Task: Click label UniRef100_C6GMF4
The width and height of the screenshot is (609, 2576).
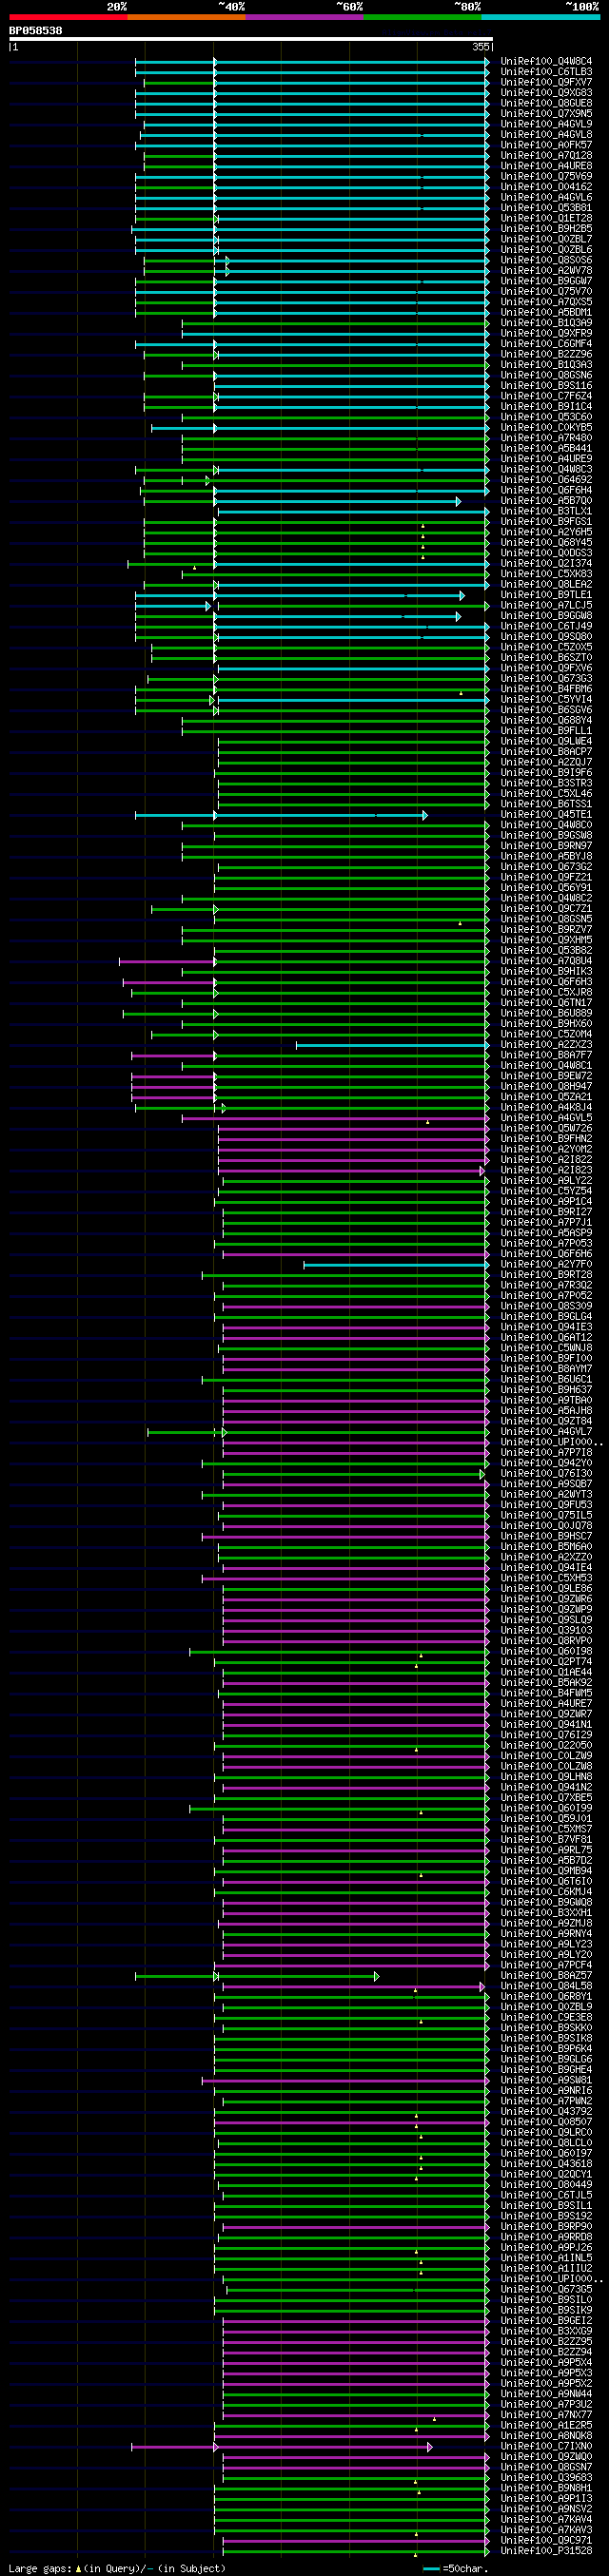Action: pos(546,344)
